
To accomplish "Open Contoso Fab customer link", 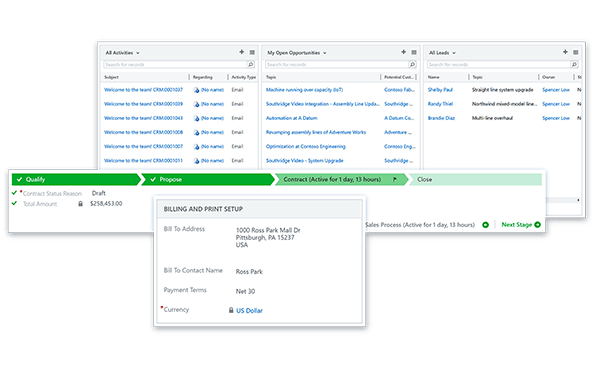I will coord(399,90).
